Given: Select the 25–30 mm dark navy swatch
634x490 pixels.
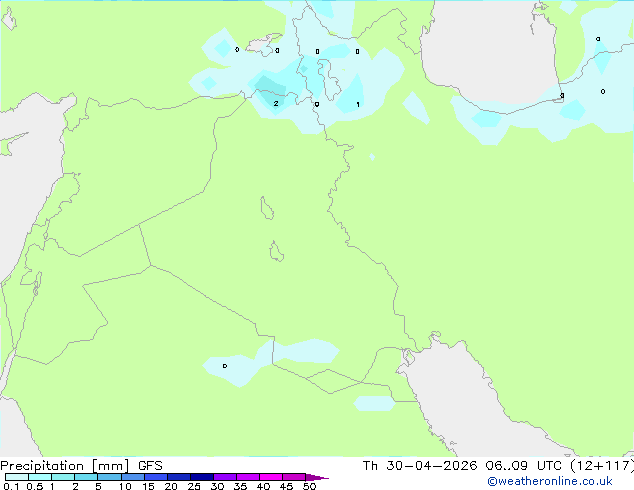Looking at the screenshot, I should (x=202, y=477).
